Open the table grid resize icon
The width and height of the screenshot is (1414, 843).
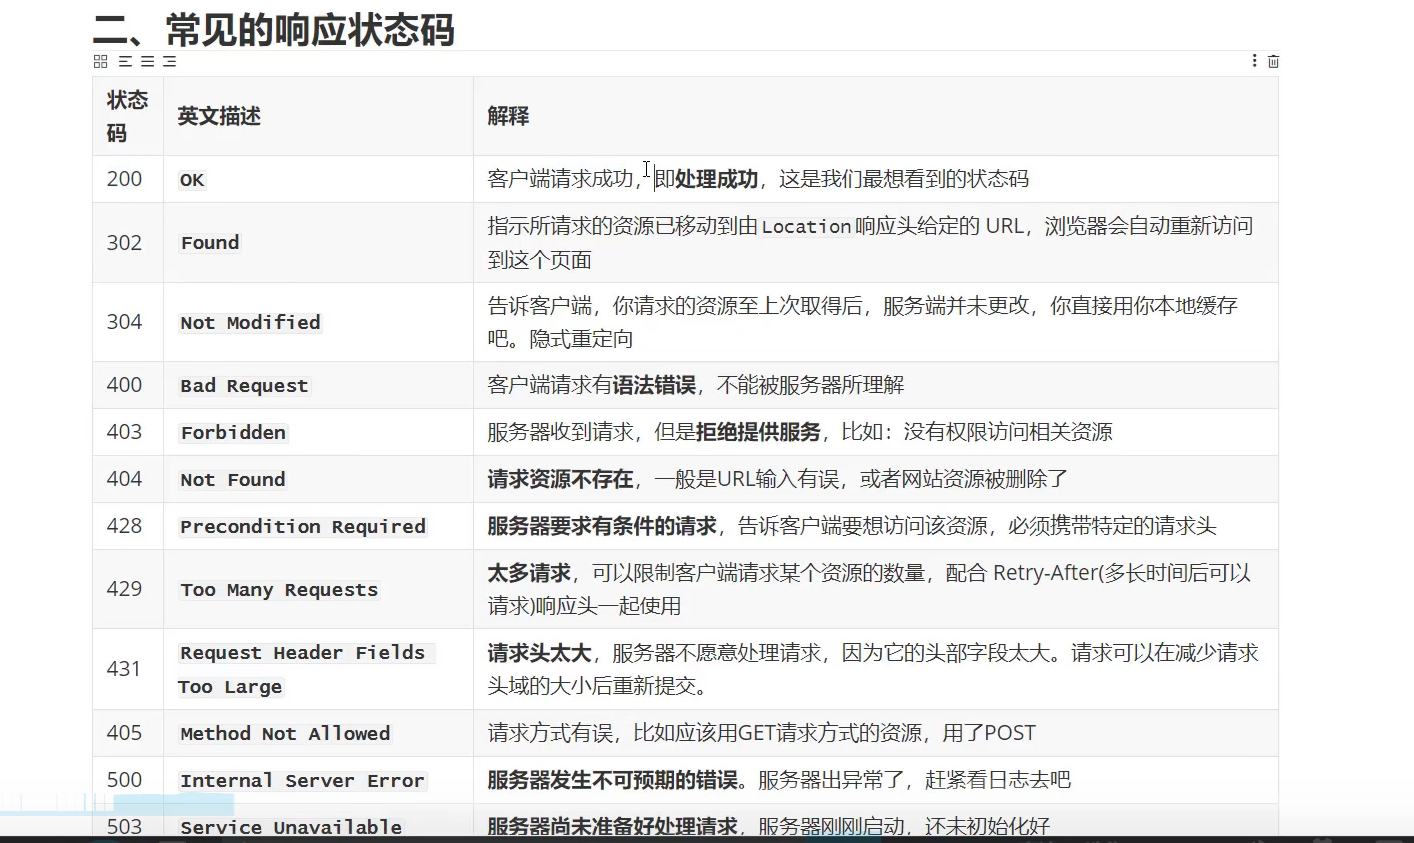(x=100, y=61)
